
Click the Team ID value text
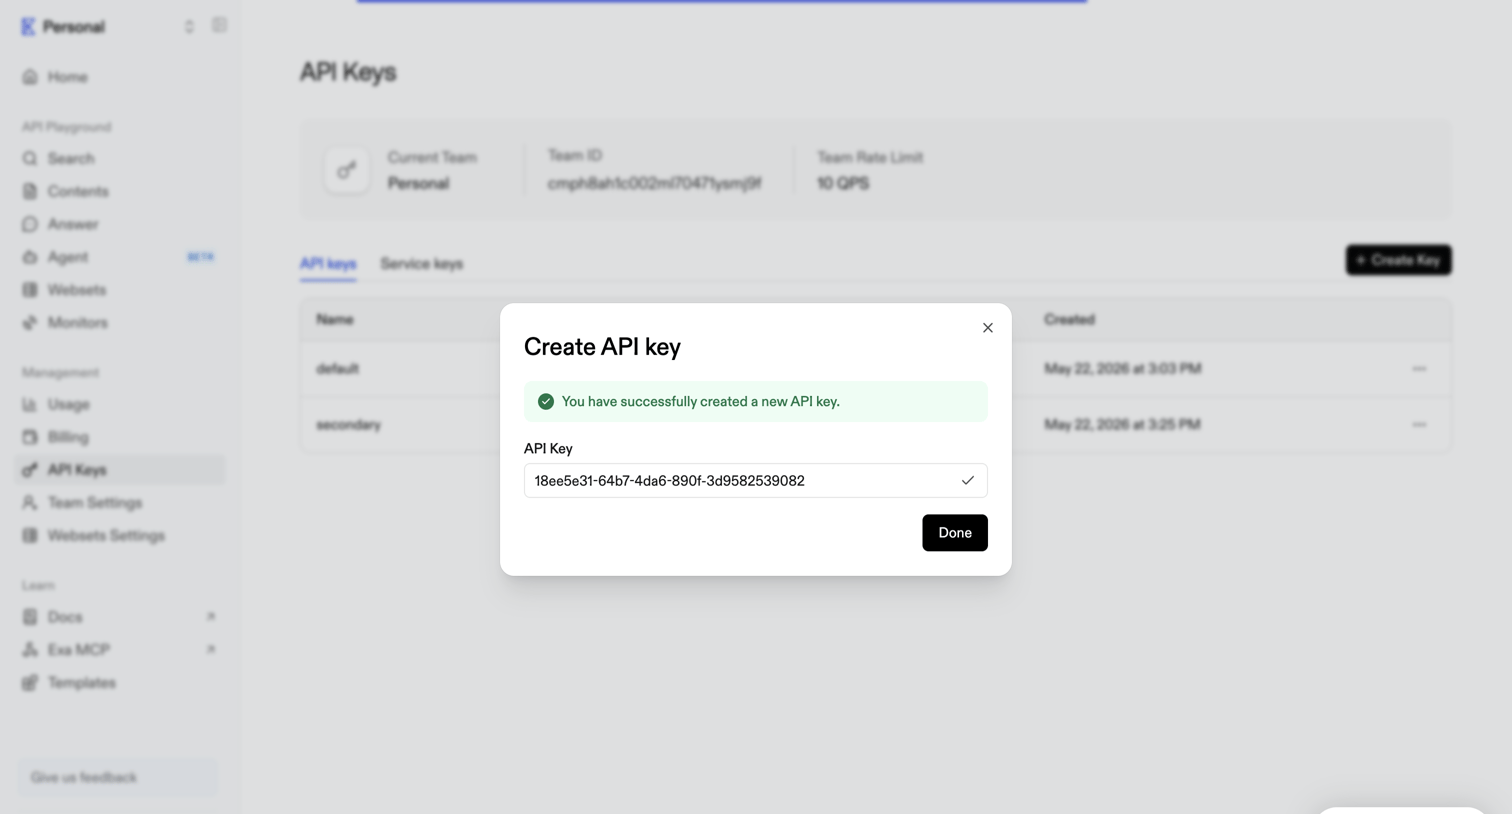click(654, 183)
